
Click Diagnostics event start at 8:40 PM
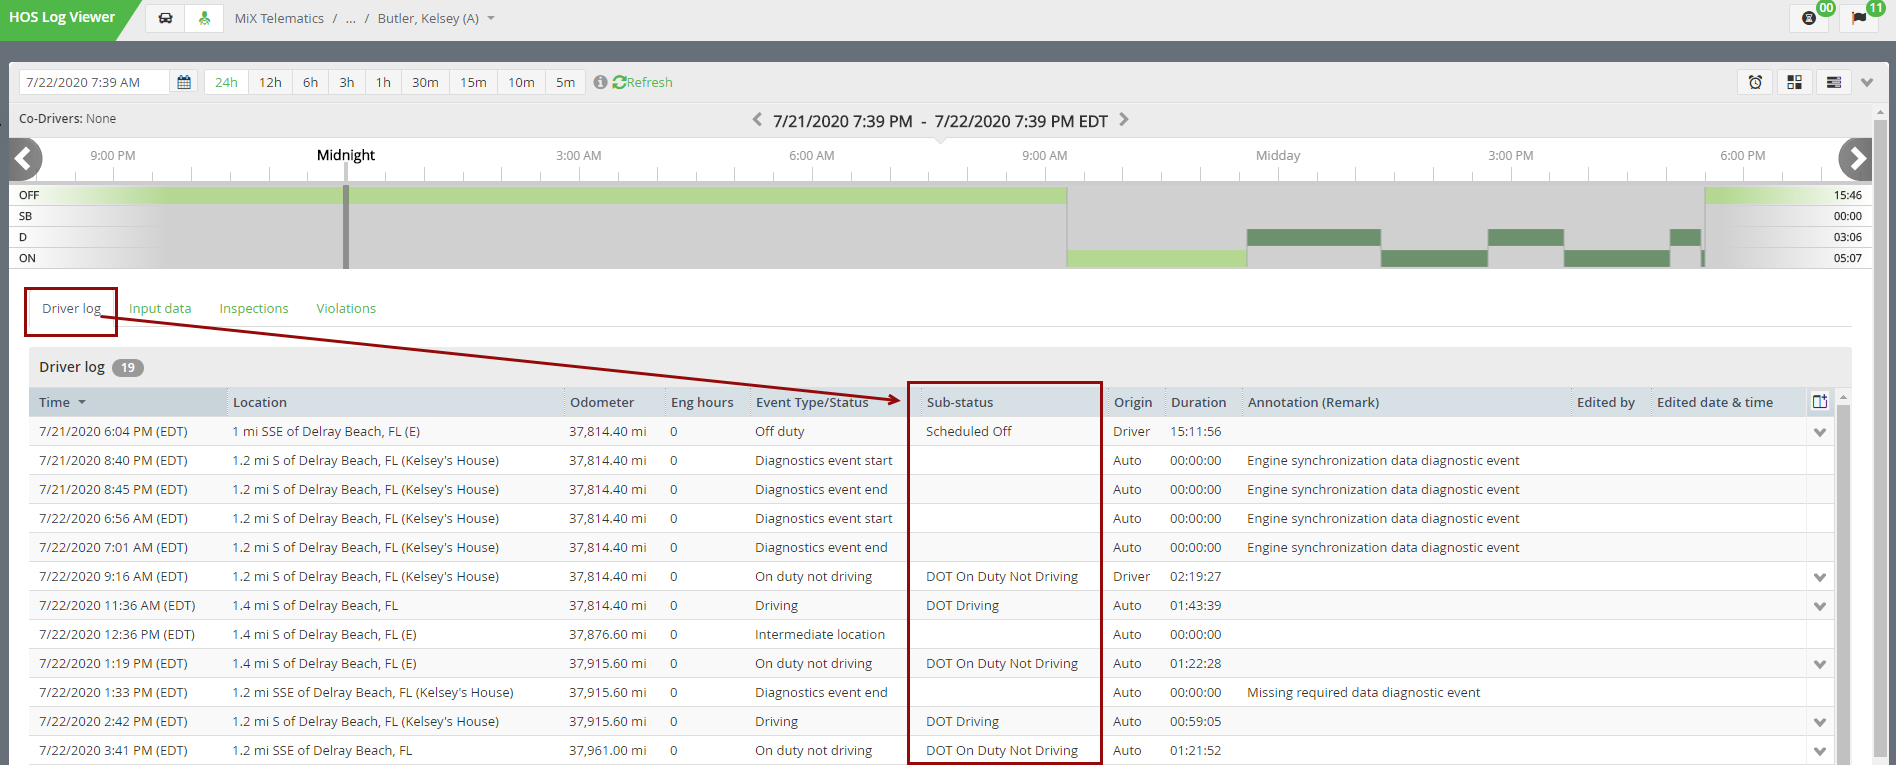point(824,460)
